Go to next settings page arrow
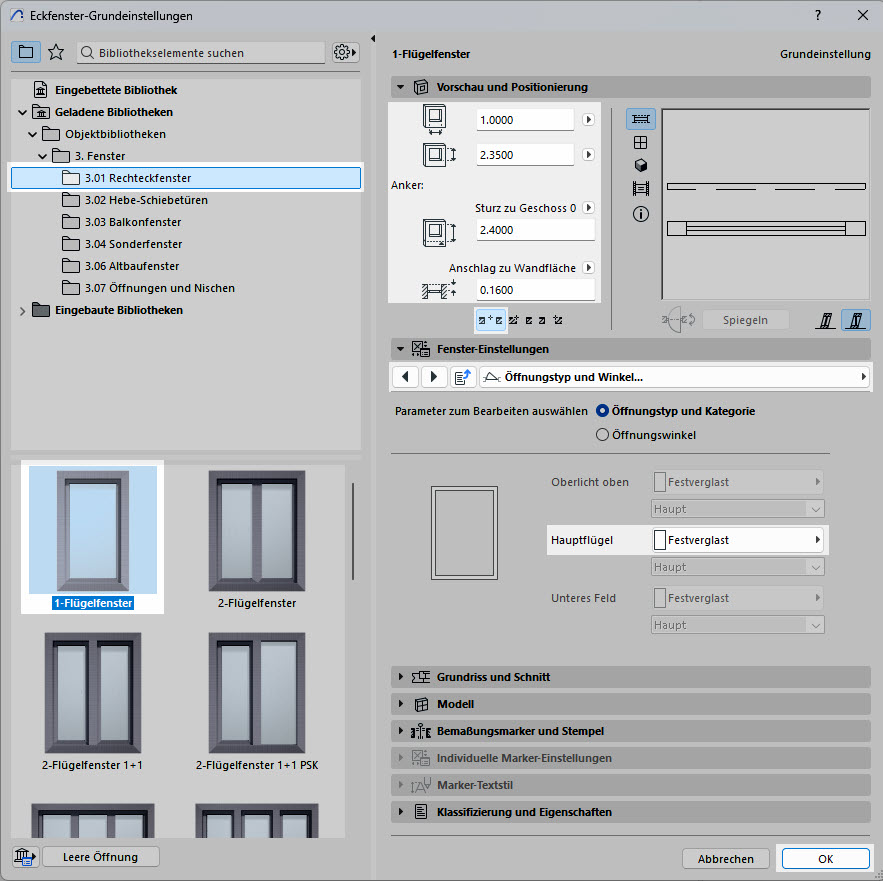This screenshot has width=883, height=881. [x=433, y=377]
